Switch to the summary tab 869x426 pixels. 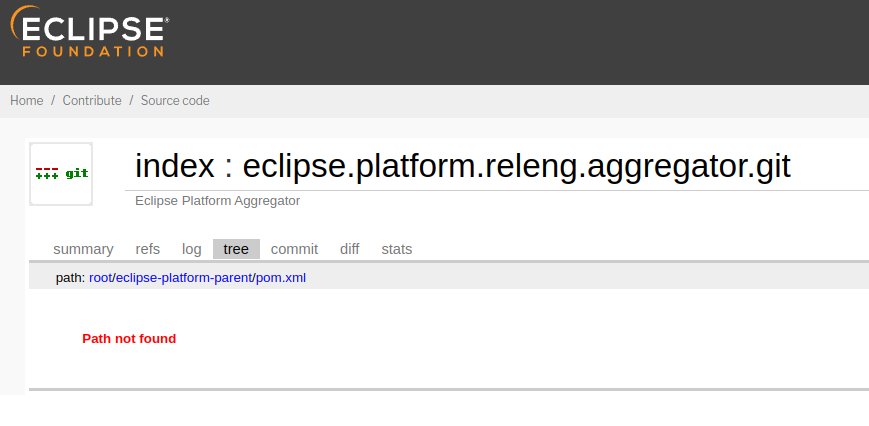point(83,249)
